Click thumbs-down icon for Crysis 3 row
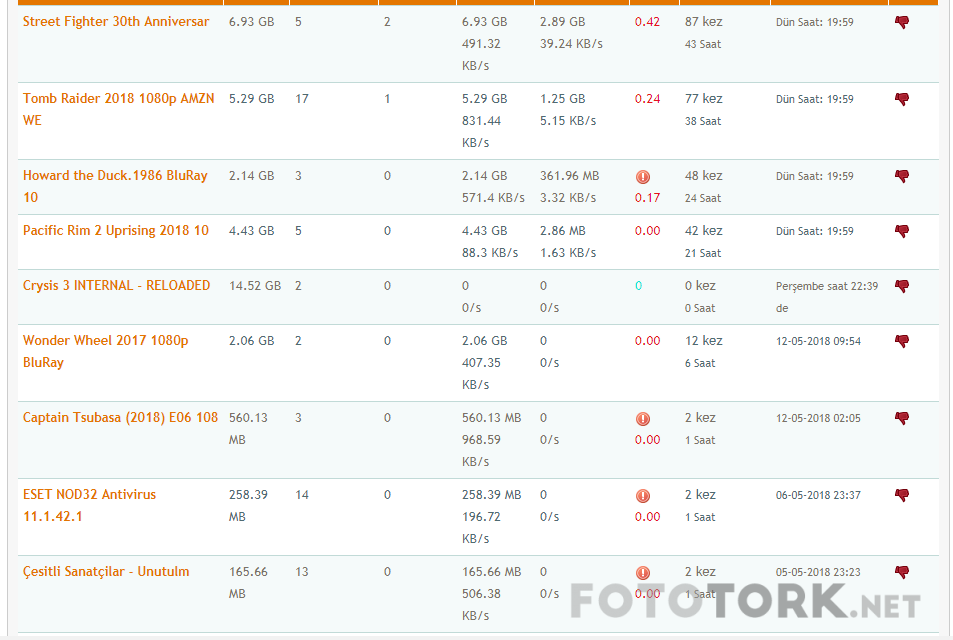953x640 pixels. 901,286
